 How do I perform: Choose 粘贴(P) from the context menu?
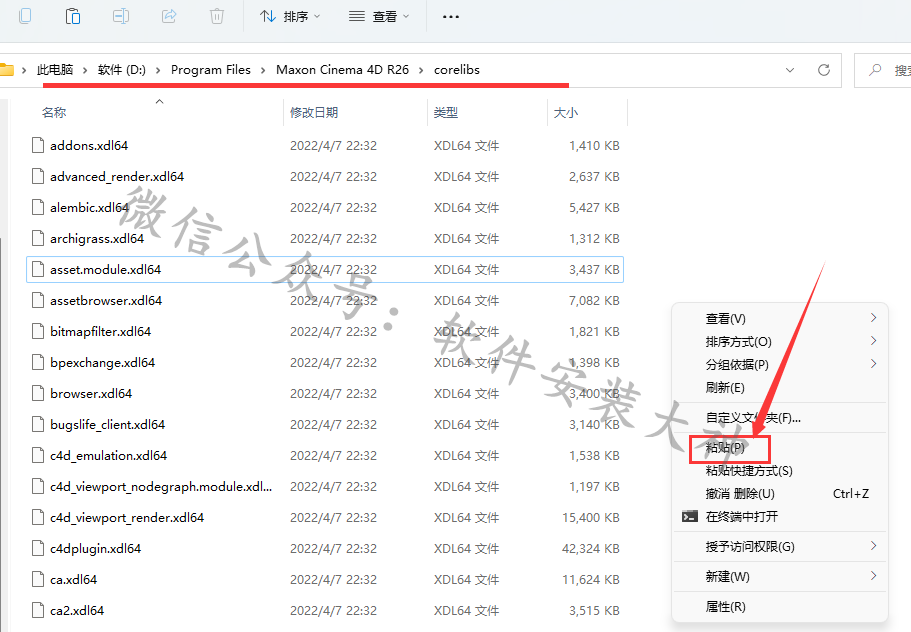coord(725,448)
